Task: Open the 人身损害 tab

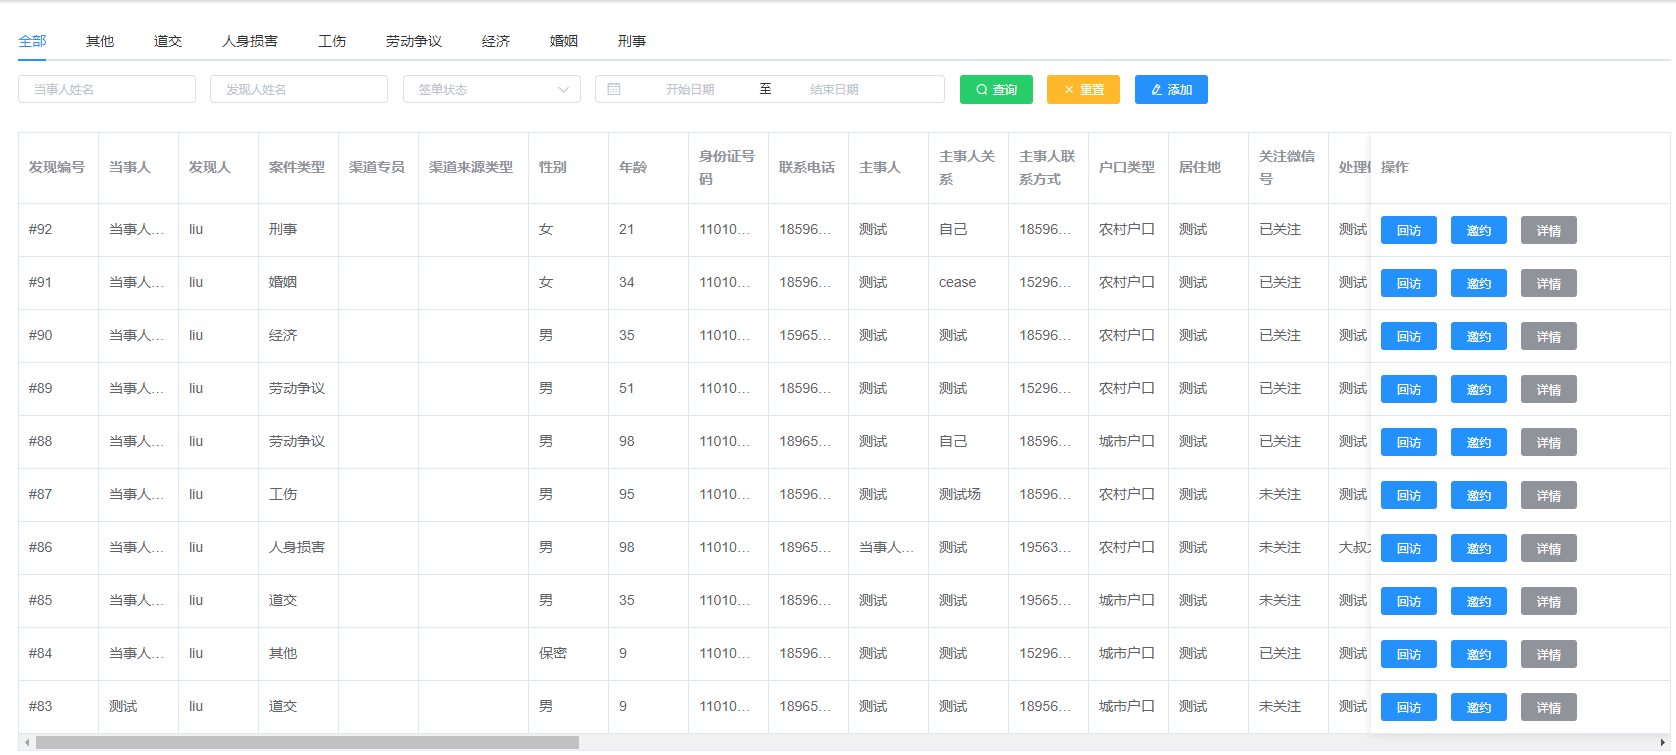Action: coord(250,41)
